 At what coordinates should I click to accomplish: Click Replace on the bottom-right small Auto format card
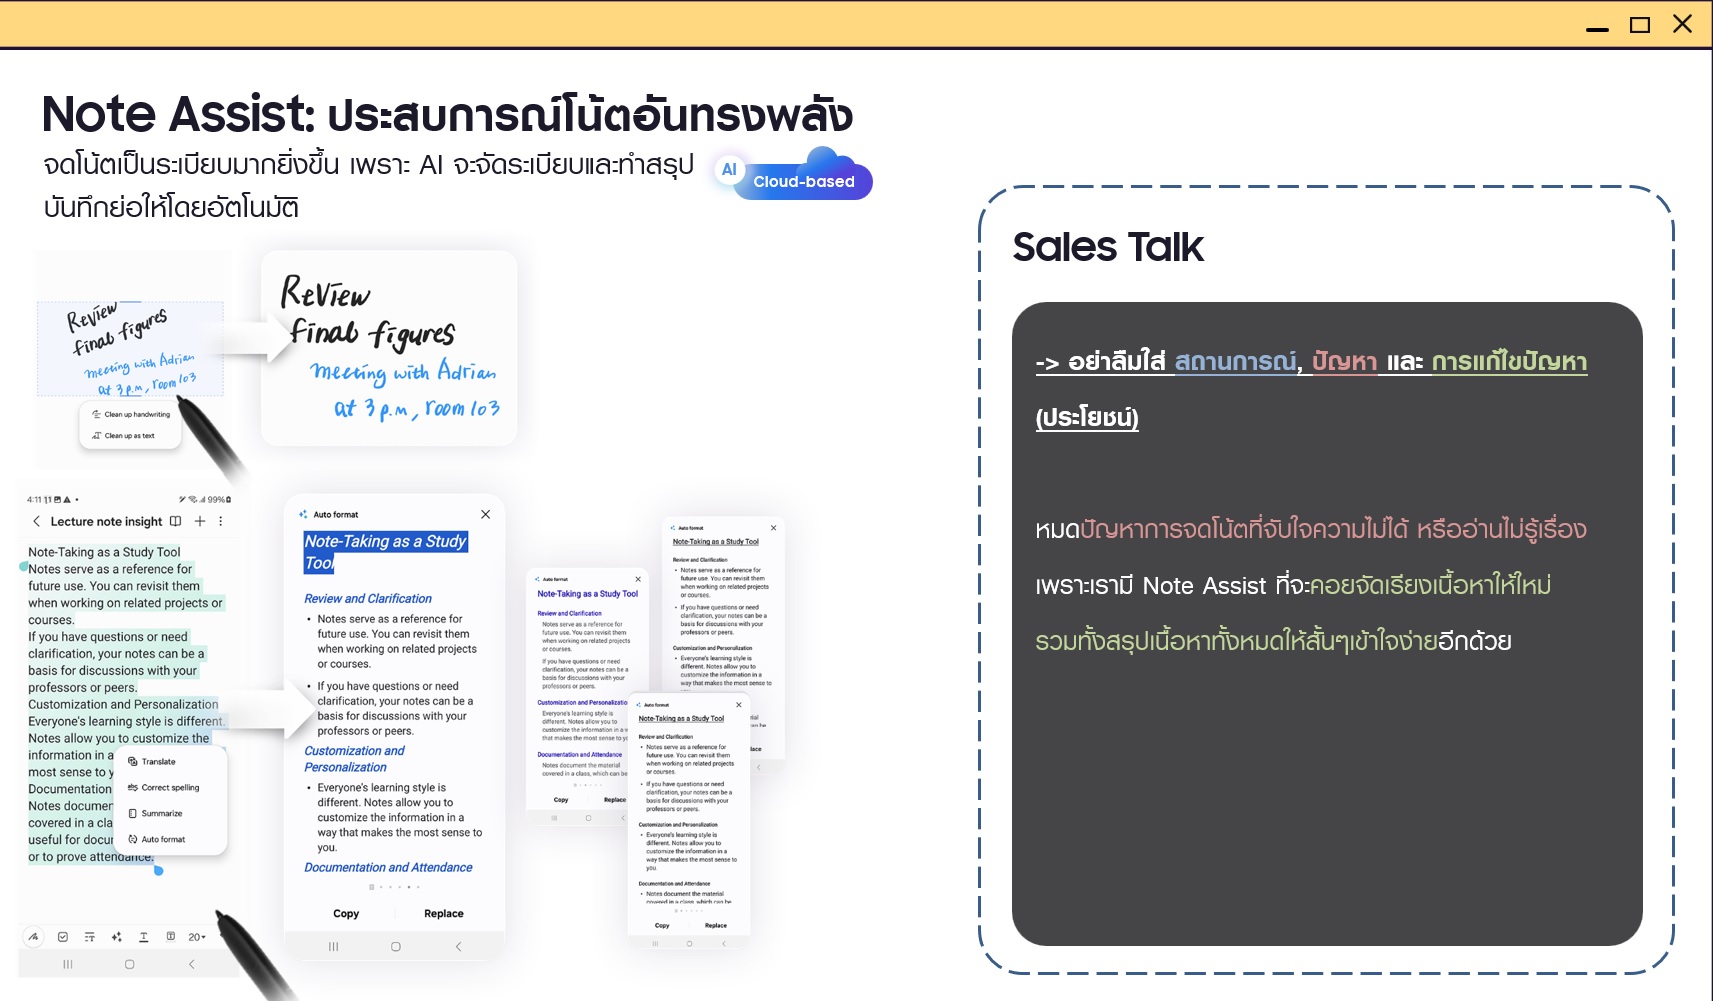[x=716, y=926]
